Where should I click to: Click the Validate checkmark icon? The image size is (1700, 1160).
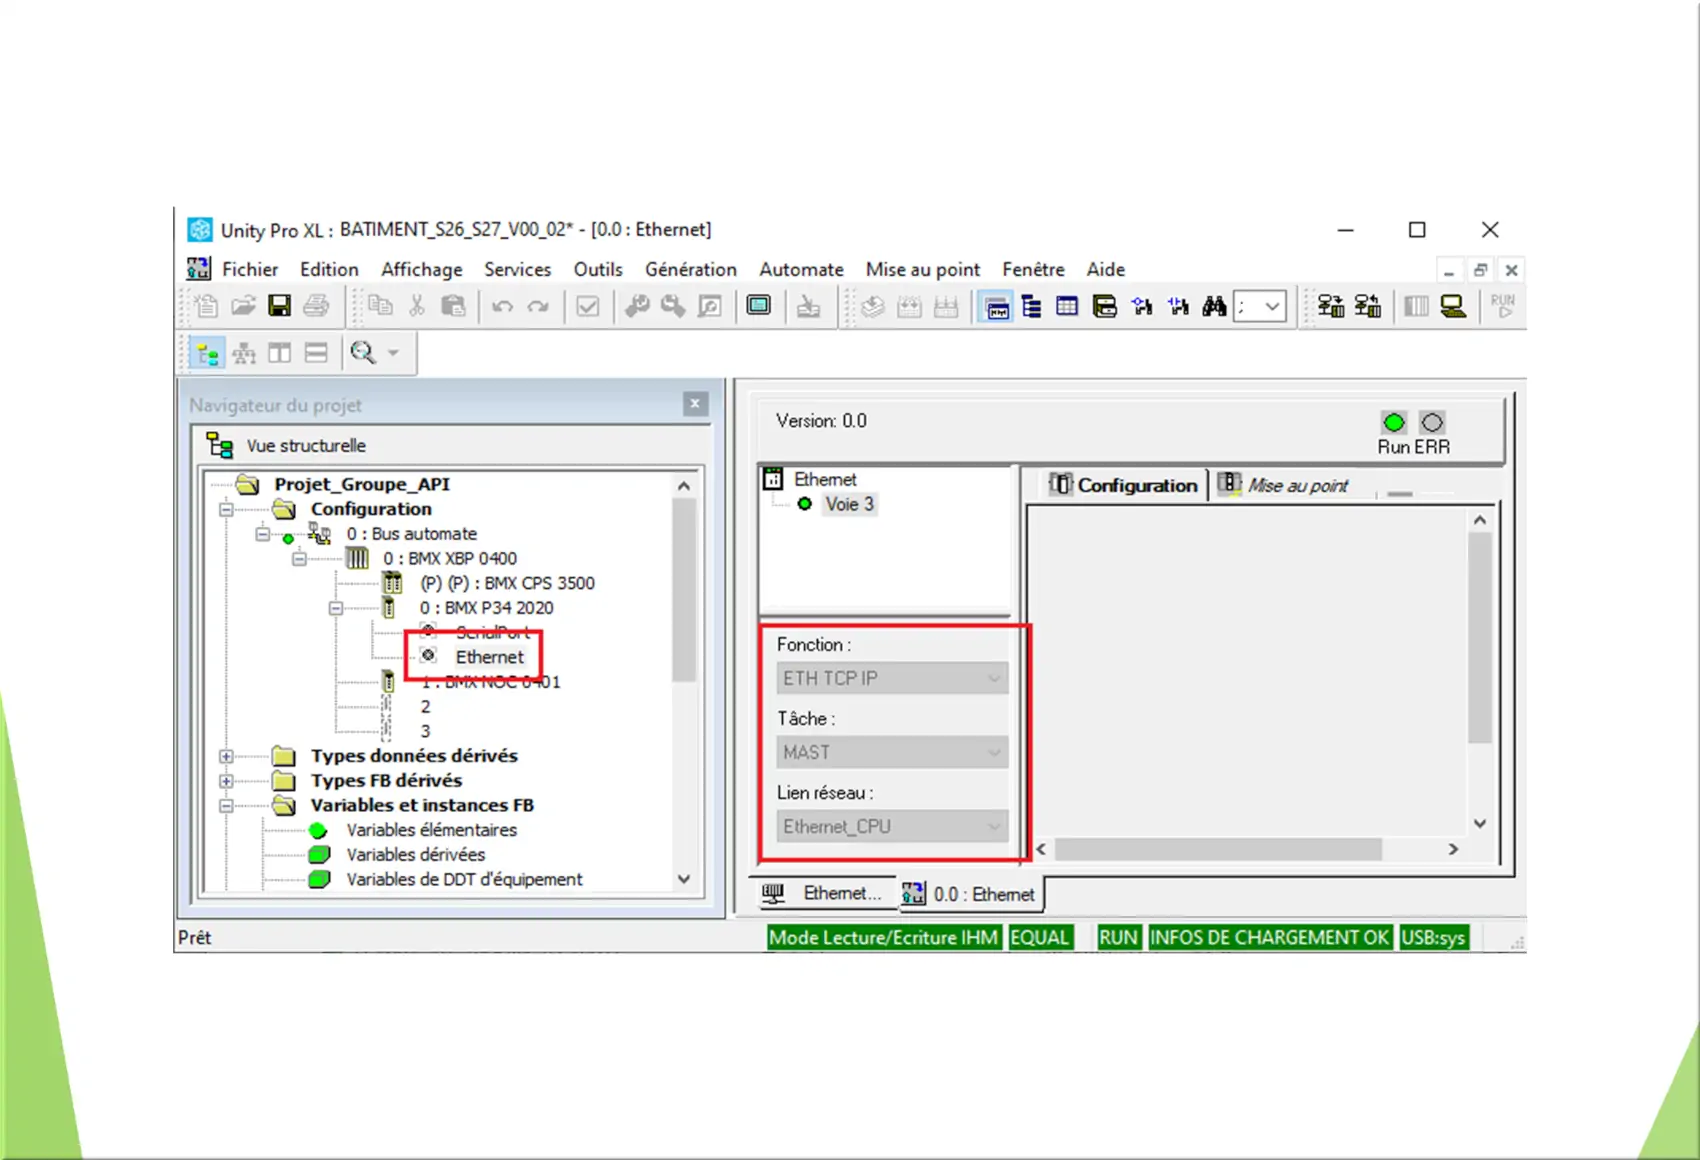pyautogui.click(x=588, y=307)
